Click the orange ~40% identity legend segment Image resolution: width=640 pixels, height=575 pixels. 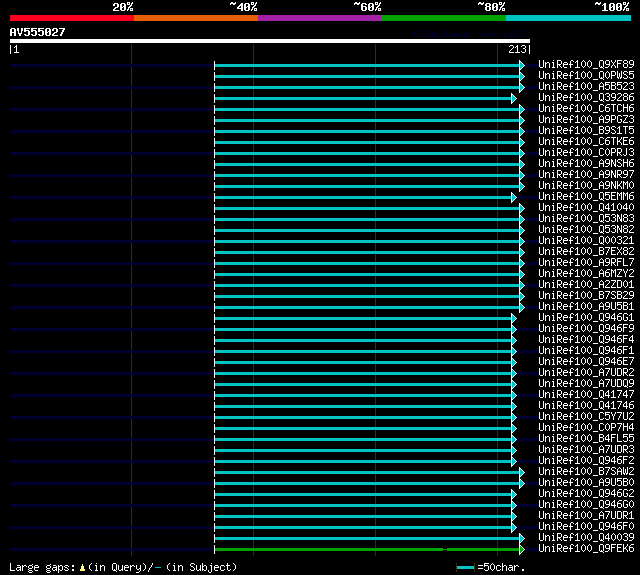point(196,18)
